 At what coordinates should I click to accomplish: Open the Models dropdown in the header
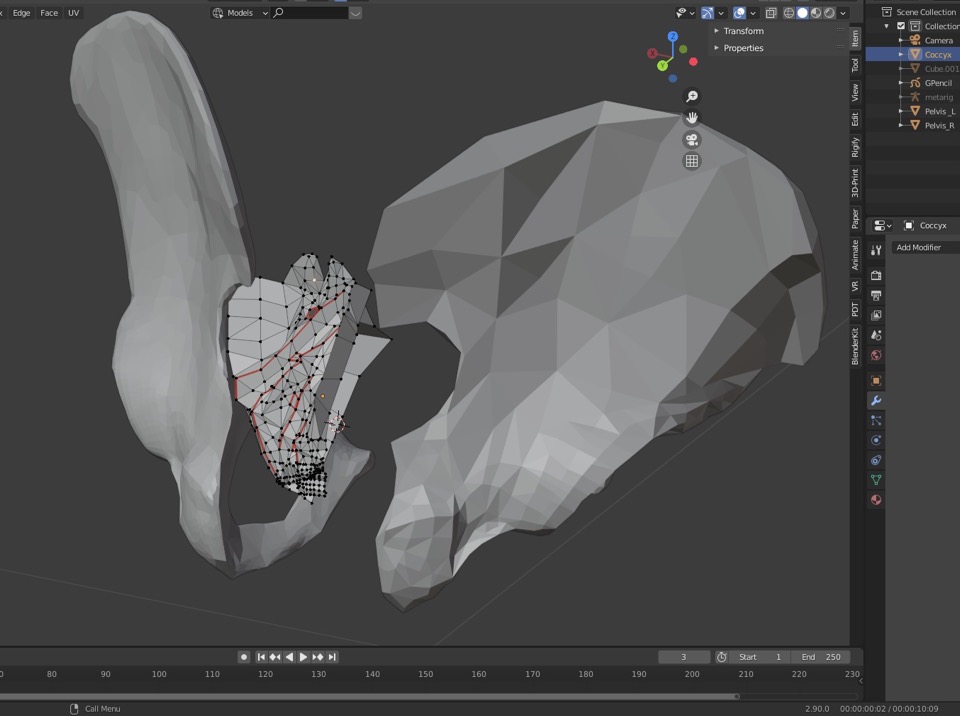pos(241,13)
